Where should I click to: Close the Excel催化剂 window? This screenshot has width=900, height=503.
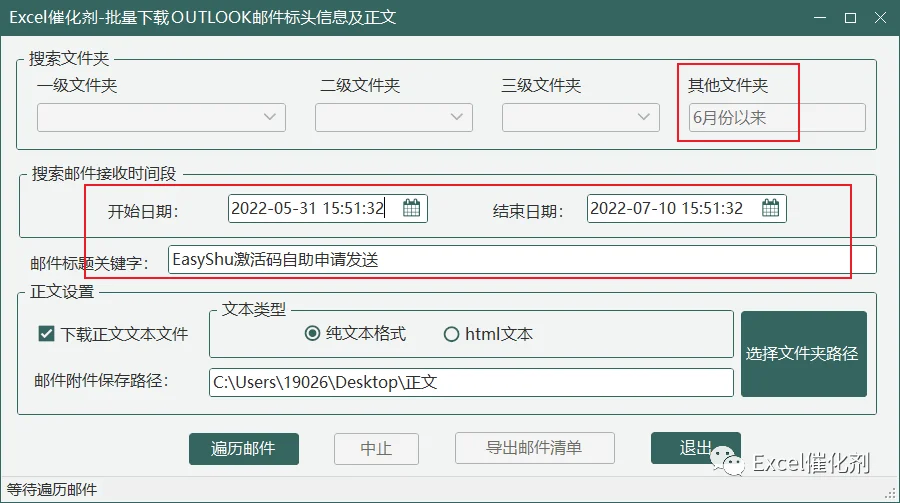[x=880, y=18]
